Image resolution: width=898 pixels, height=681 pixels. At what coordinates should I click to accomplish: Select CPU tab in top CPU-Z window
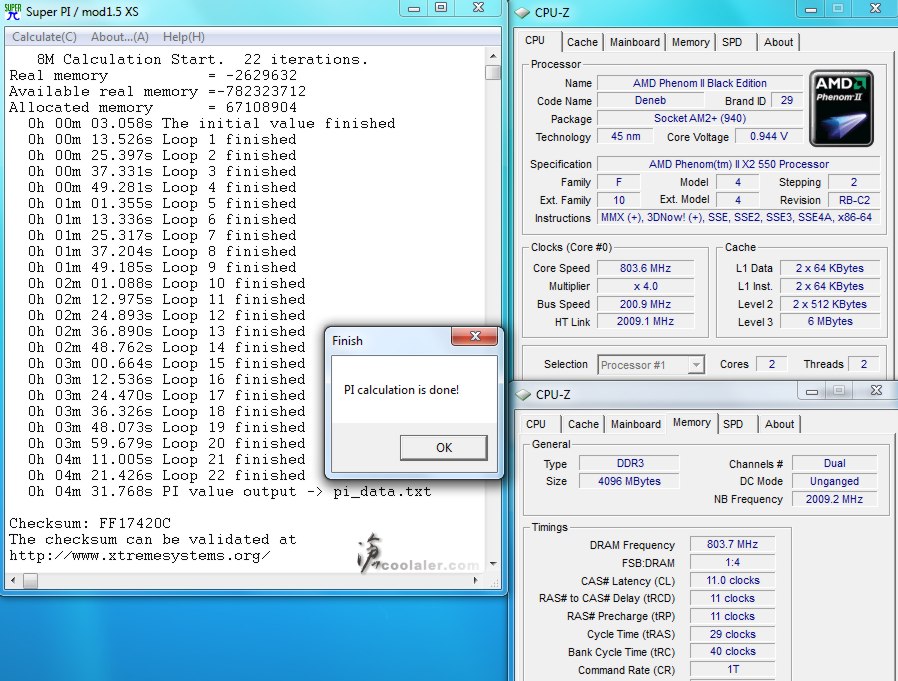(535, 40)
